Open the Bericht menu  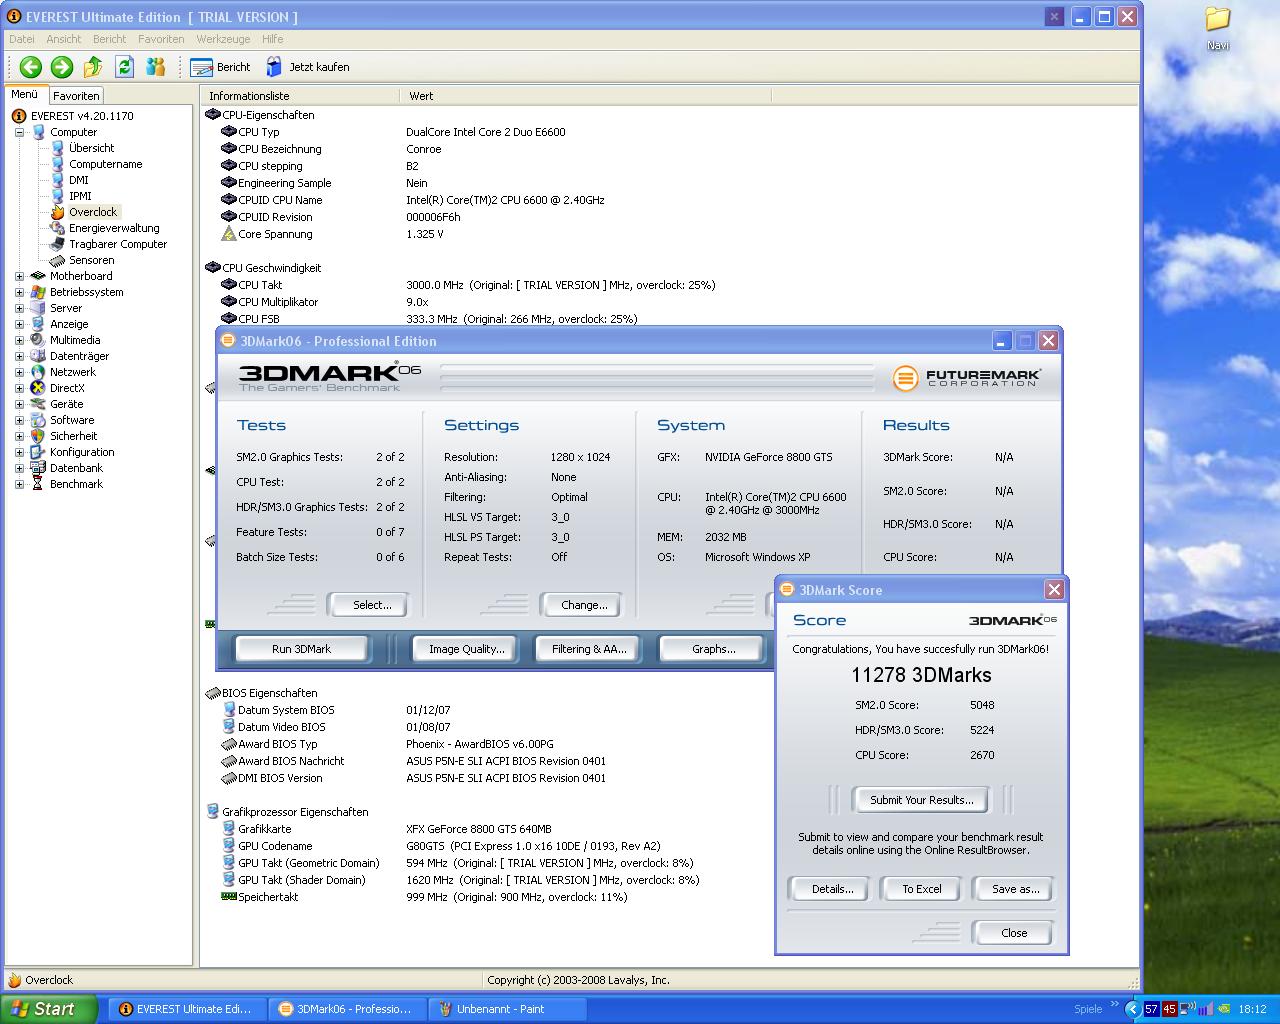click(x=109, y=39)
